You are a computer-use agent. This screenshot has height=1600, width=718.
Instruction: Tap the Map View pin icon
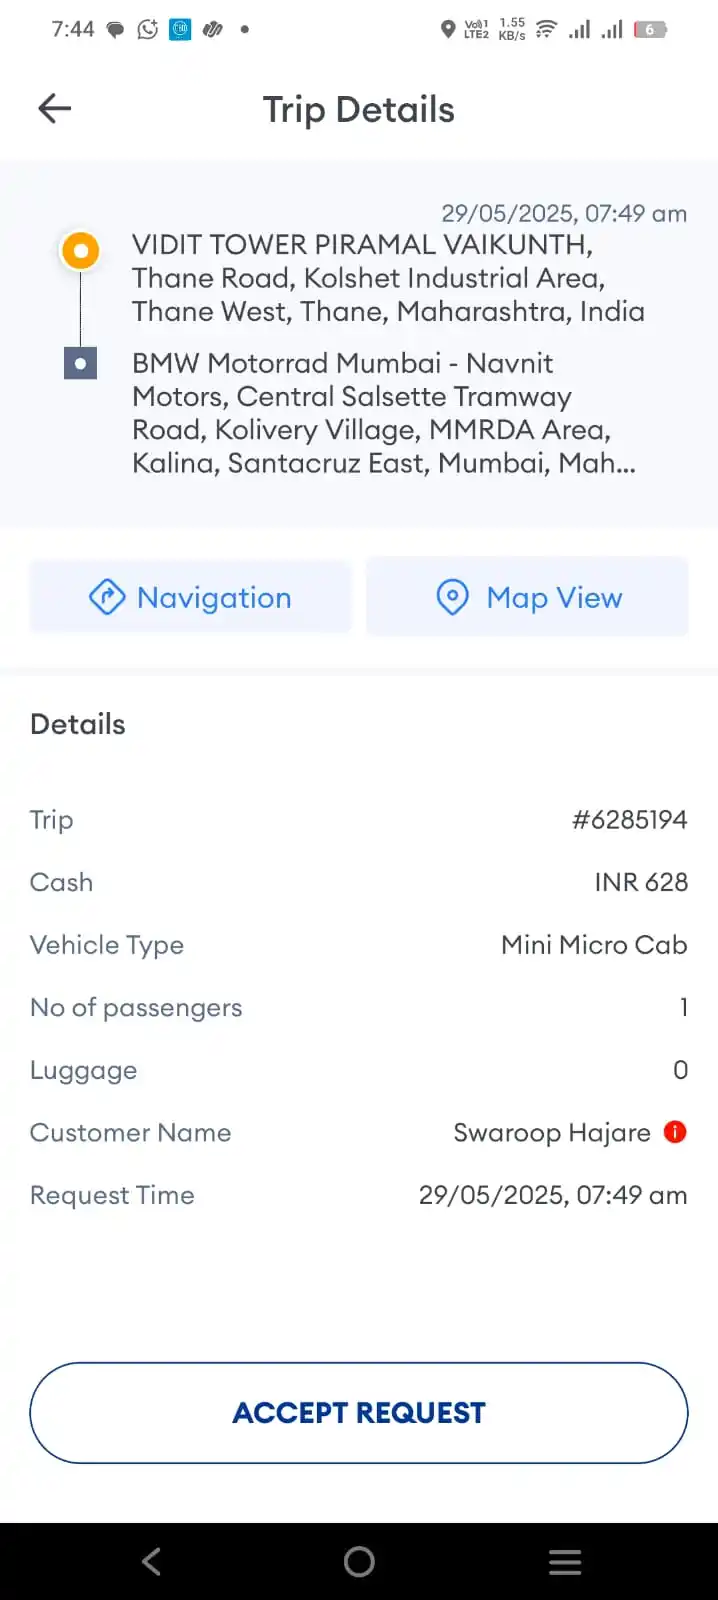[x=452, y=597]
